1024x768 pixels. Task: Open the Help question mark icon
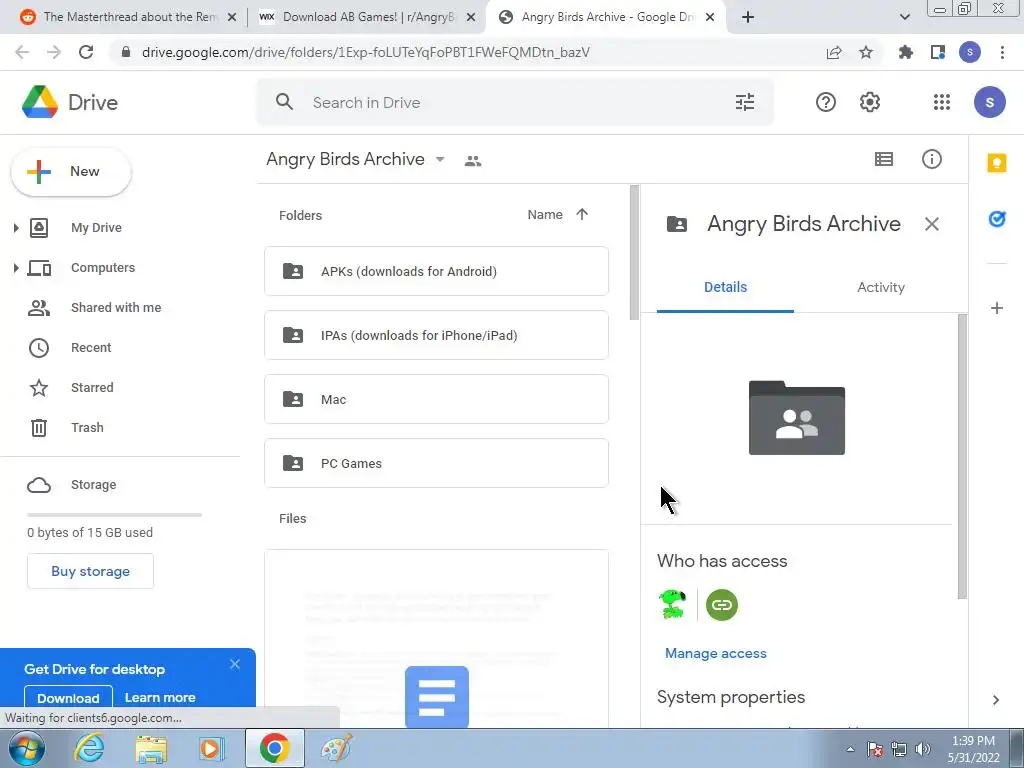point(825,102)
